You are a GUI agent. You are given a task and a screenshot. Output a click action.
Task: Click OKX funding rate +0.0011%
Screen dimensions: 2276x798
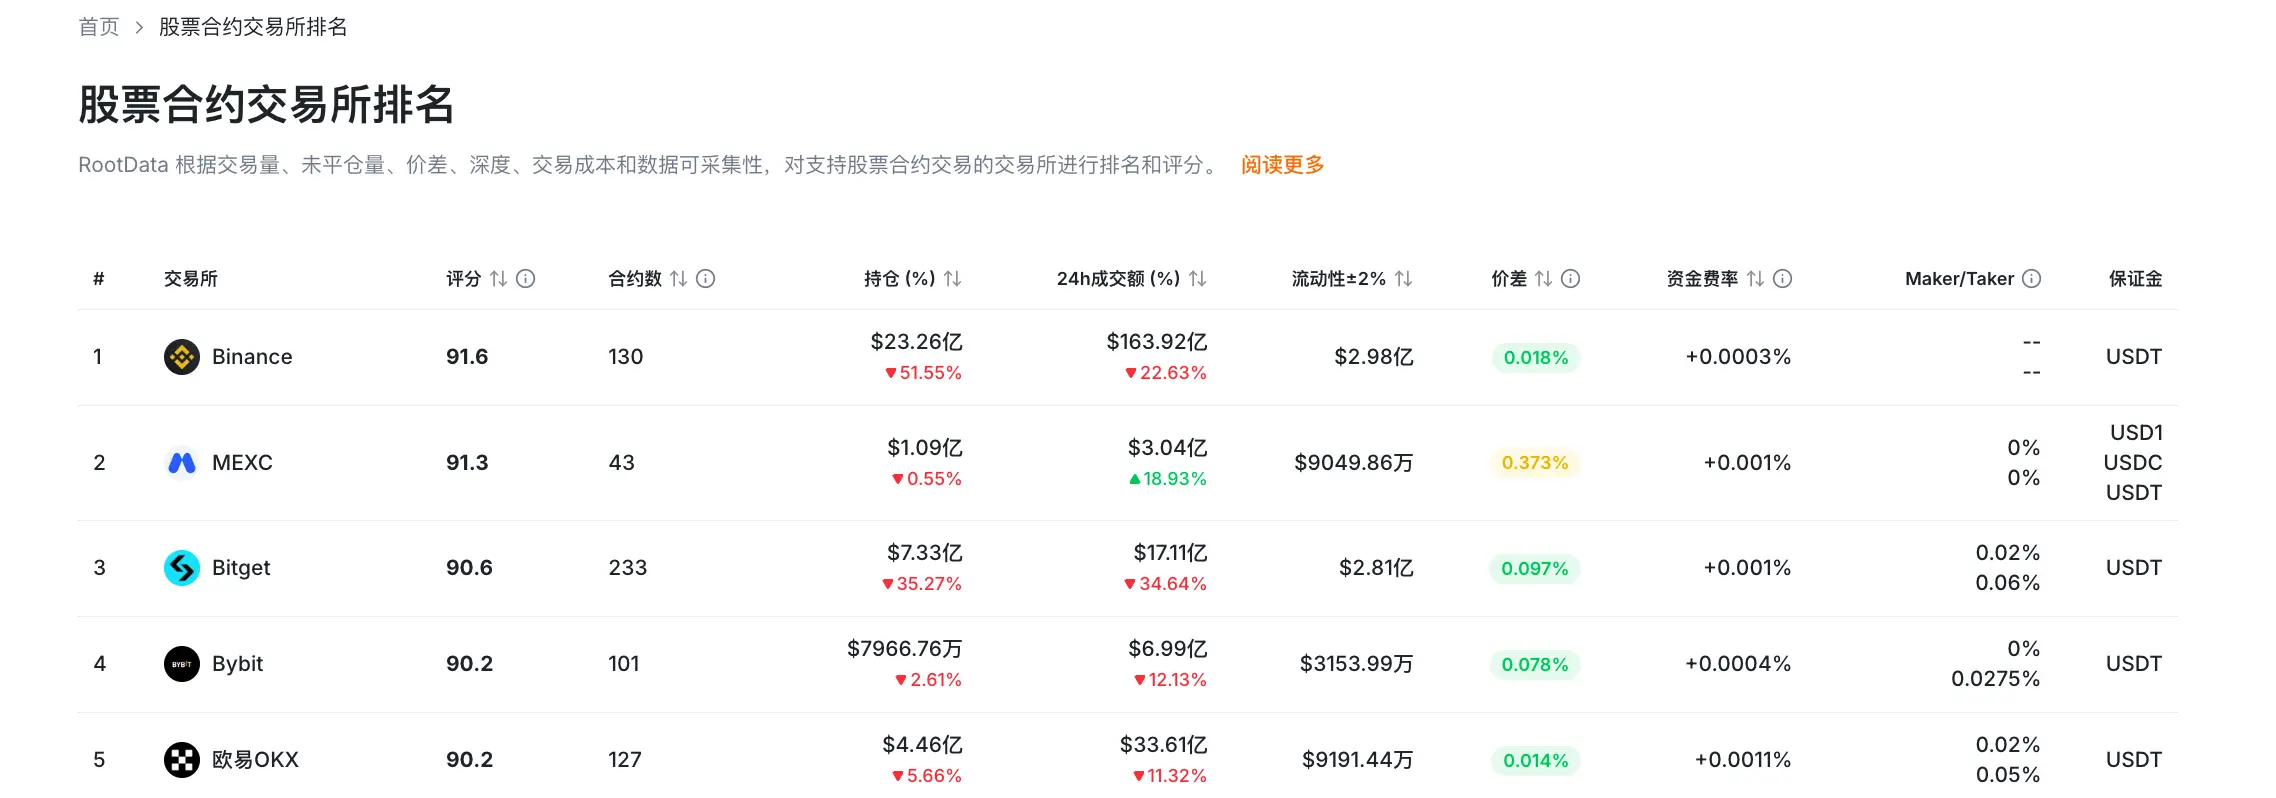(1742, 760)
